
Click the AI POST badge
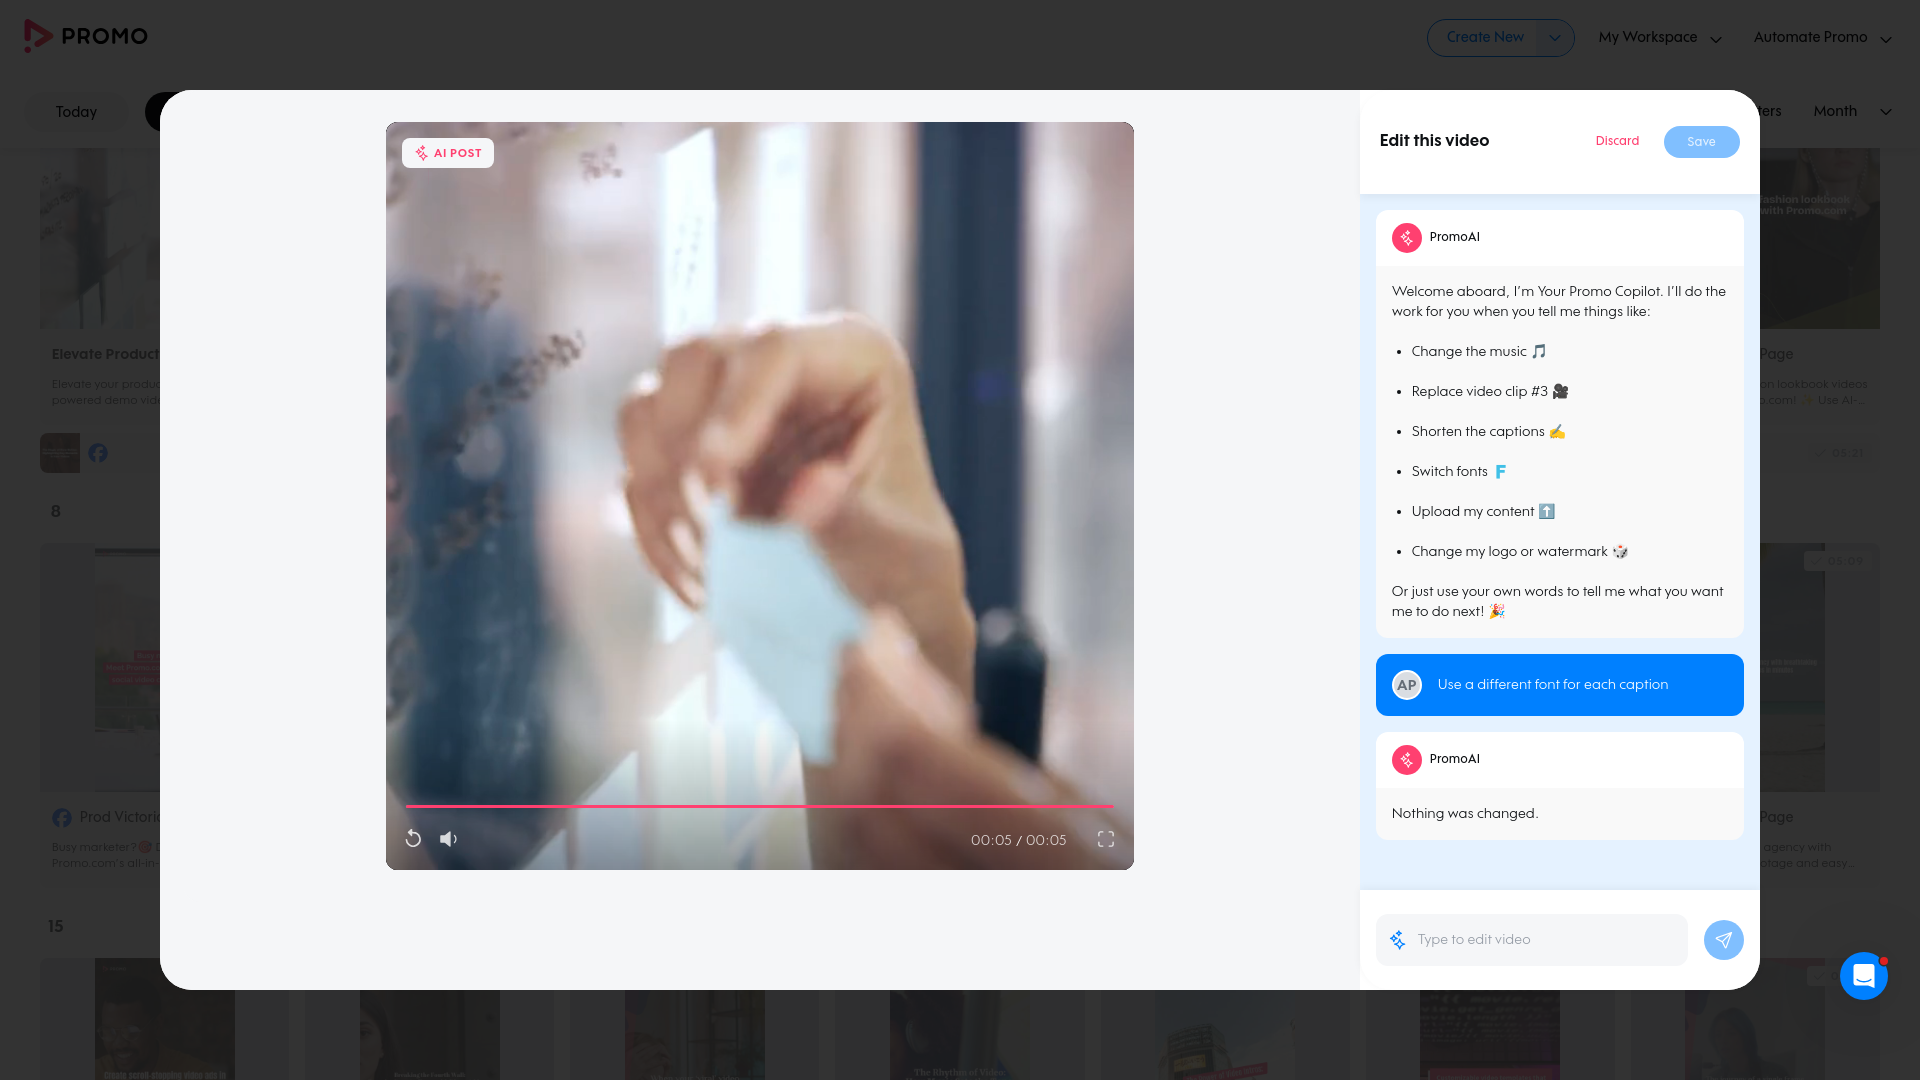coord(448,153)
